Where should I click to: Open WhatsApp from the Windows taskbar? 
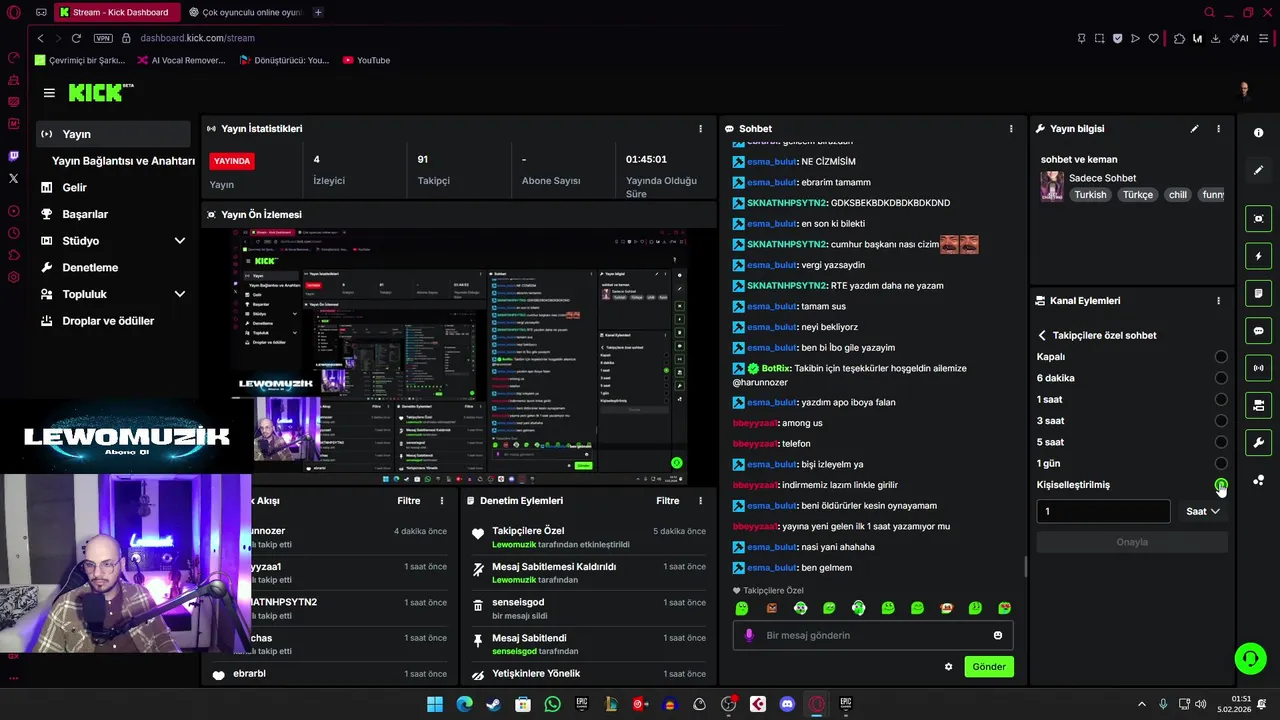pos(553,704)
